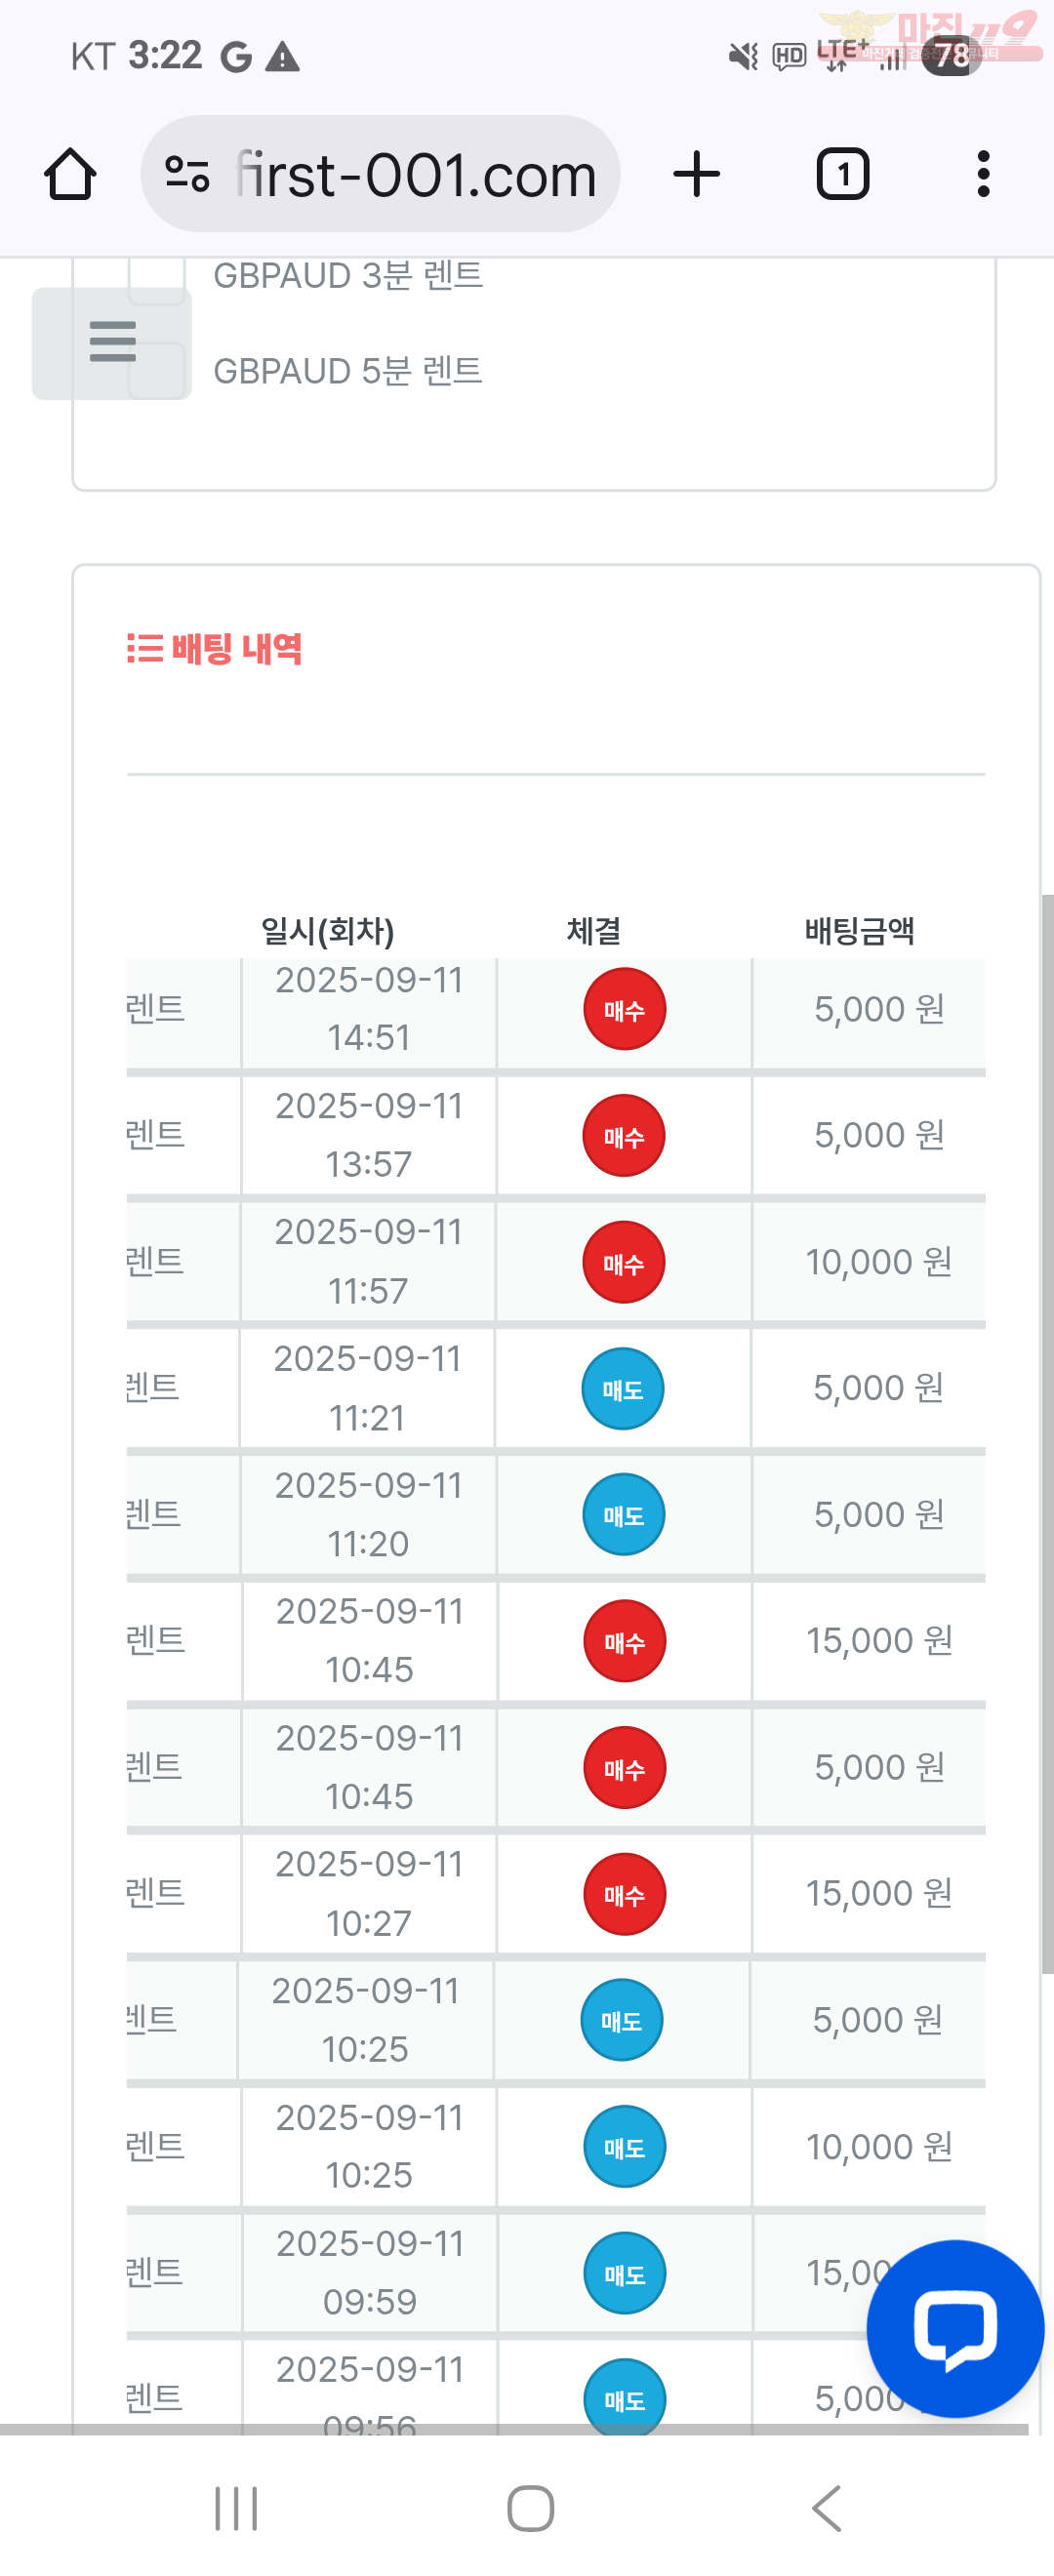Tap the blue 매도 badge at 11:21

tap(623, 1389)
